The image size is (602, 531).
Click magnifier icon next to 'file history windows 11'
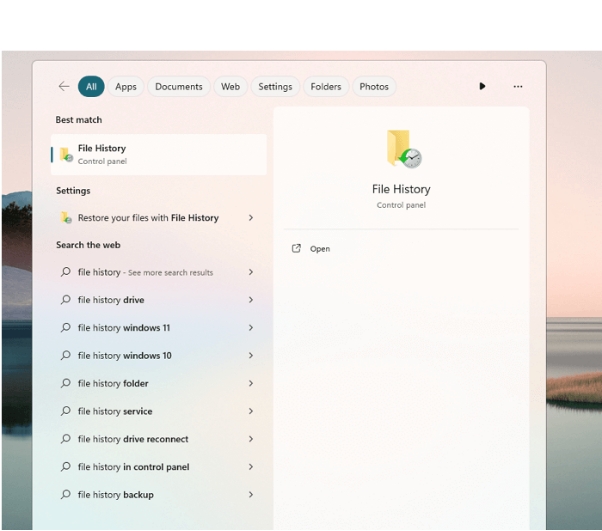(x=66, y=328)
